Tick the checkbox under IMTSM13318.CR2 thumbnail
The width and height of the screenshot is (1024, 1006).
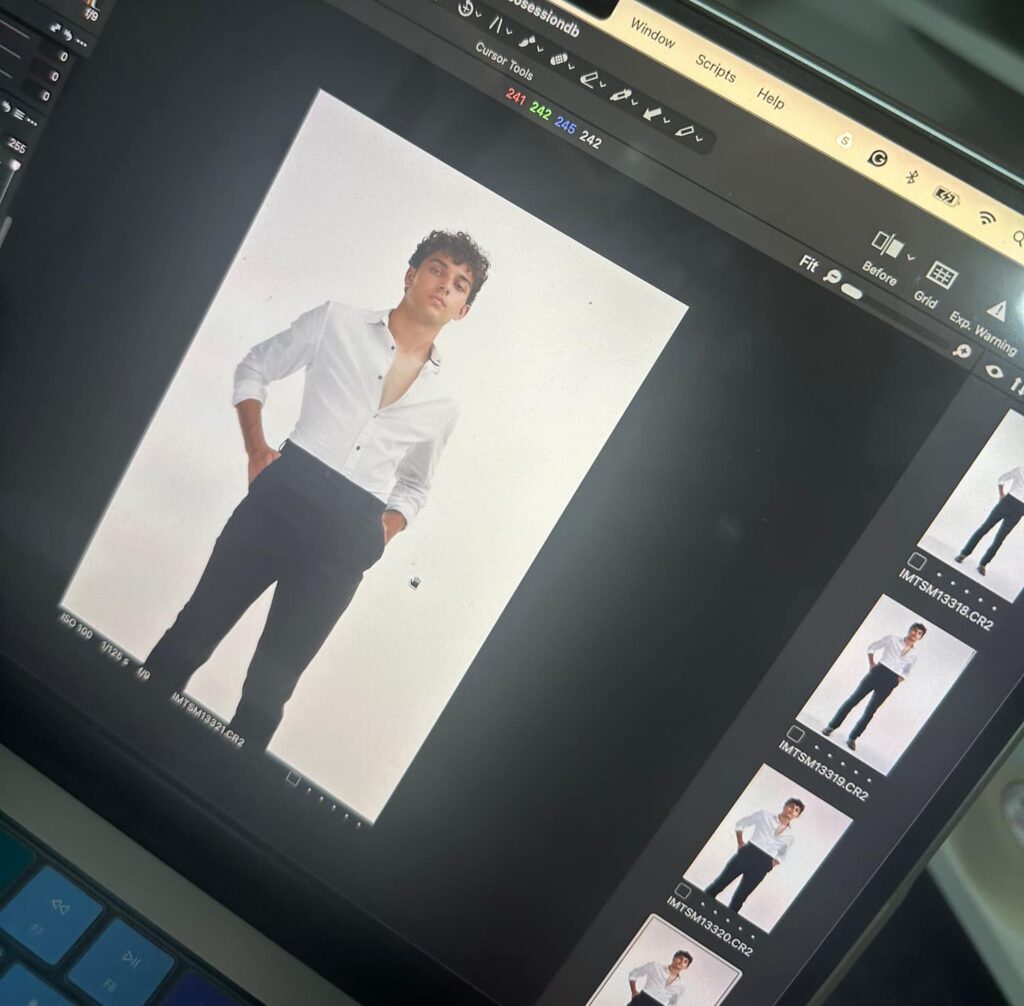coord(917,560)
